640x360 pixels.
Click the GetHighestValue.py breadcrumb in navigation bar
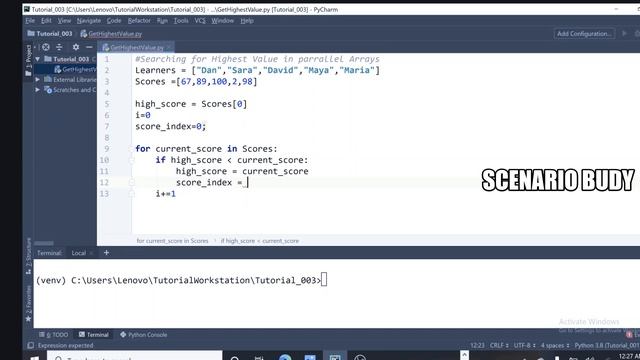coord(111,34)
